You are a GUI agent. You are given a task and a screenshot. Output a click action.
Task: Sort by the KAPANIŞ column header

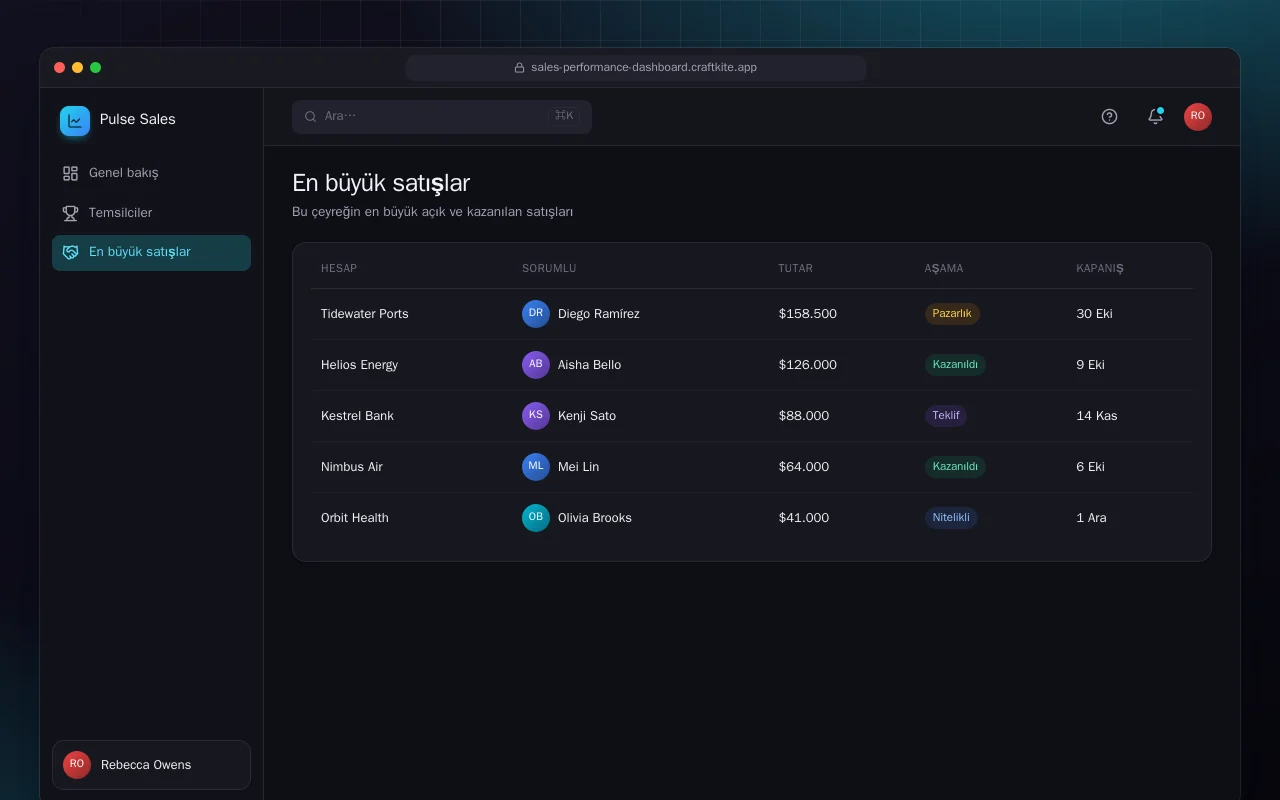(x=1100, y=268)
